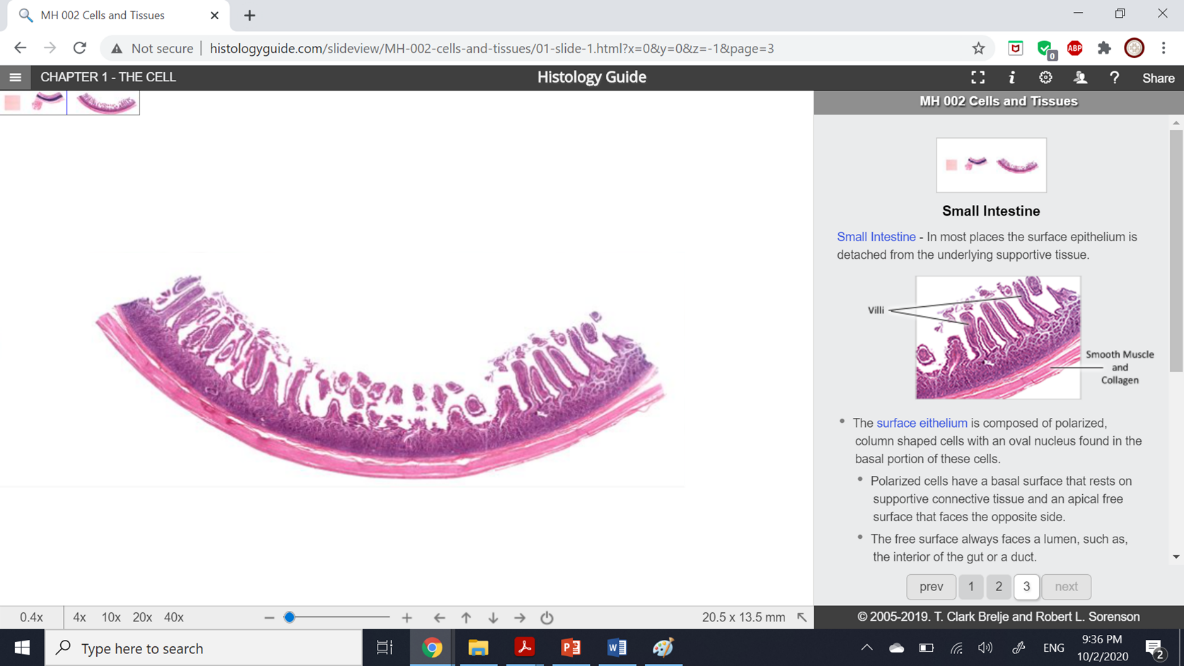Open the slide information icon

click(1011, 78)
